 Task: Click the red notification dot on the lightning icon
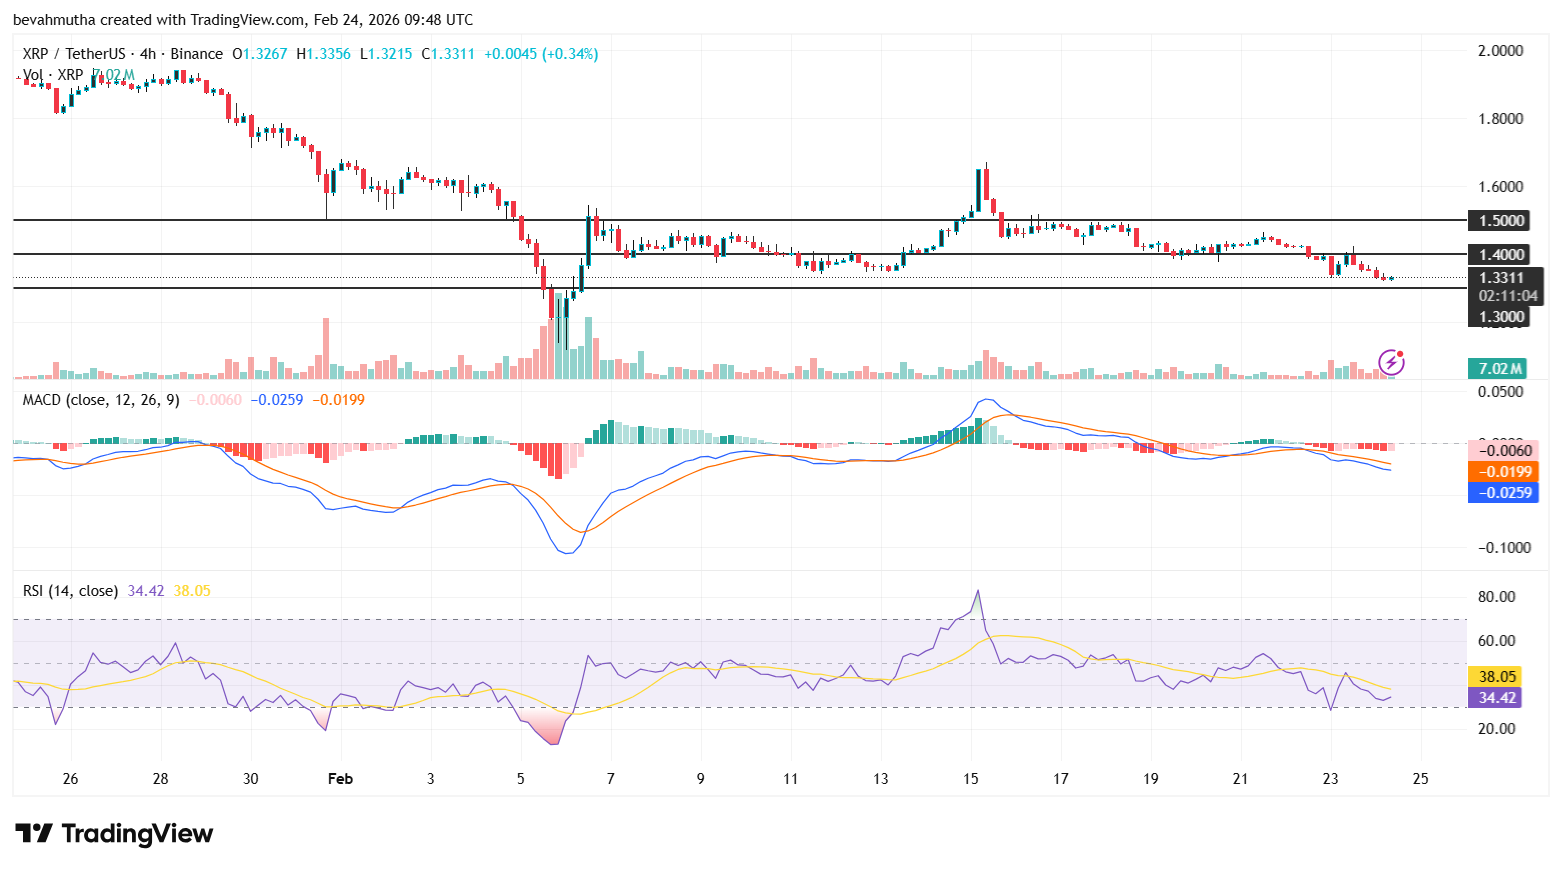(1401, 352)
